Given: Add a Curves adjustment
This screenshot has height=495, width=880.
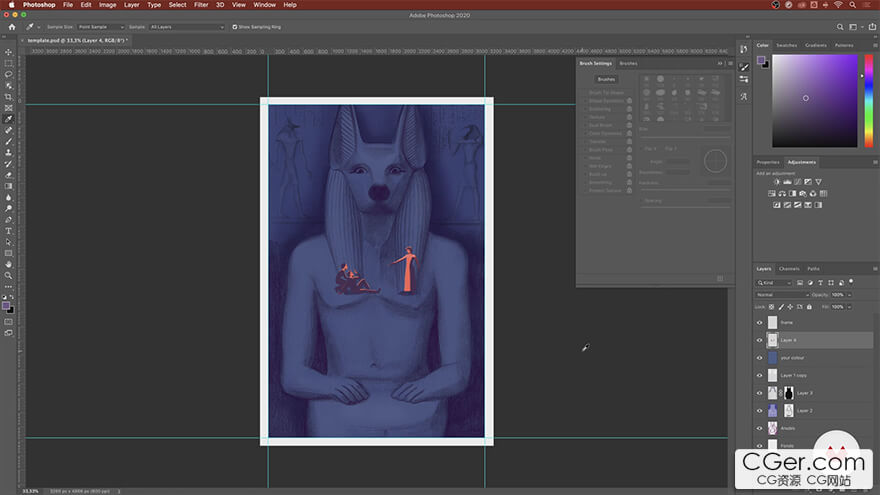Looking at the screenshot, I should tap(798, 182).
